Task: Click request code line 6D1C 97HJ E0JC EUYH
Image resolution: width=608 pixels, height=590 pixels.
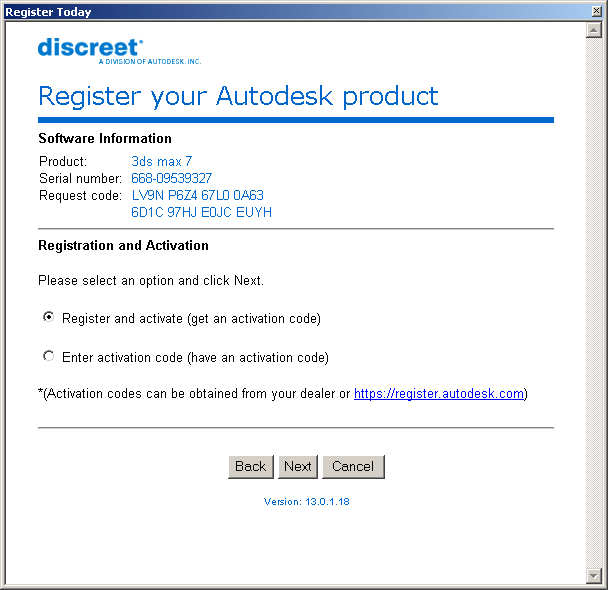Action: pyautogui.click(x=201, y=212)
